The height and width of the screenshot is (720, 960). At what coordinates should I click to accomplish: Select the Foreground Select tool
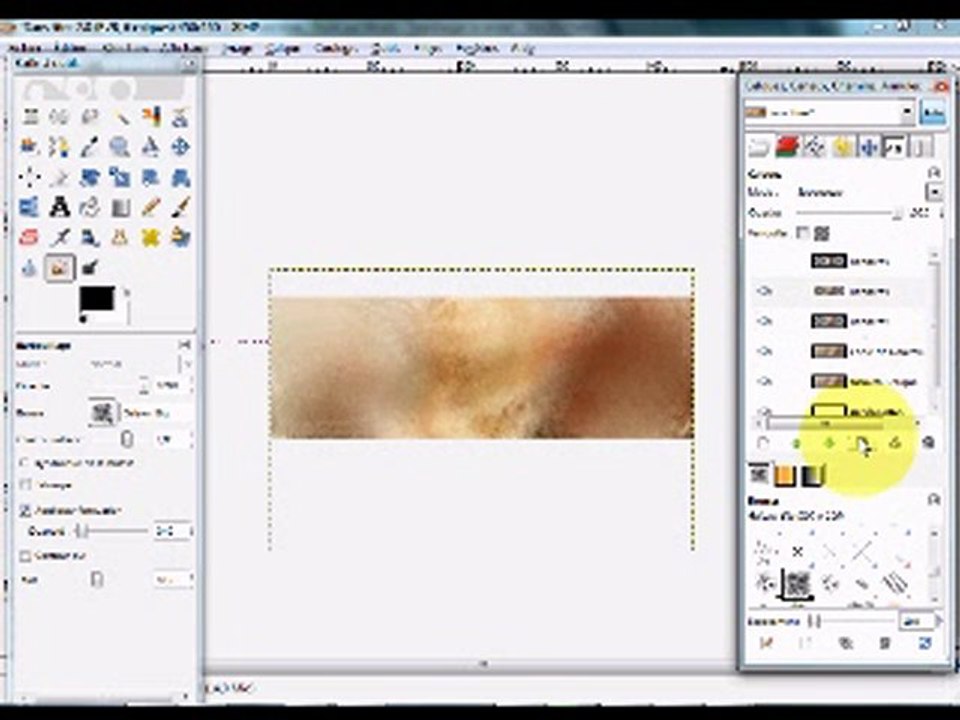(x=30, y=147)
